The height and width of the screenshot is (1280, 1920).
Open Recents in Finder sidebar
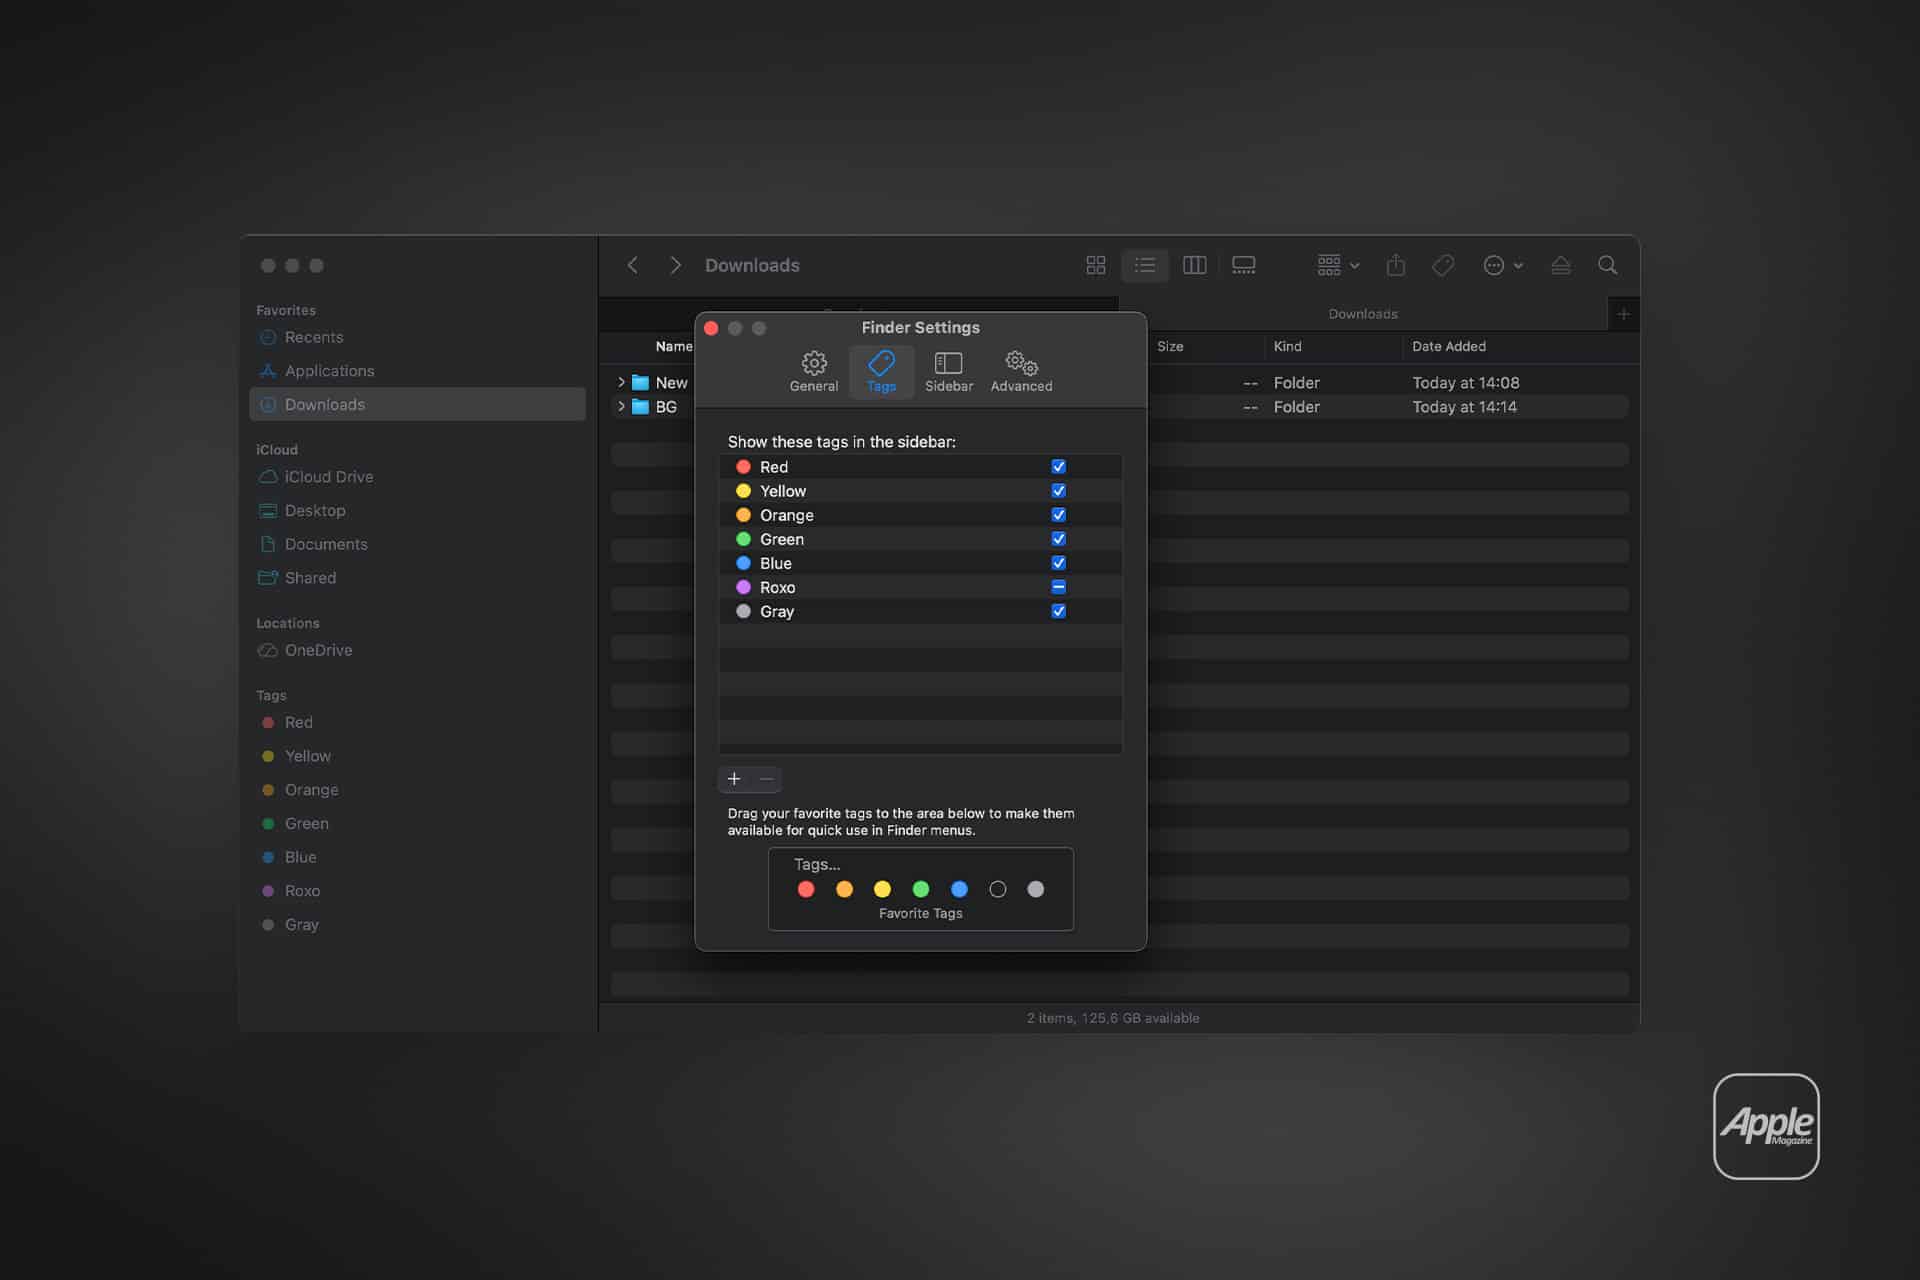pyautogui.click(x=417, y=337)
